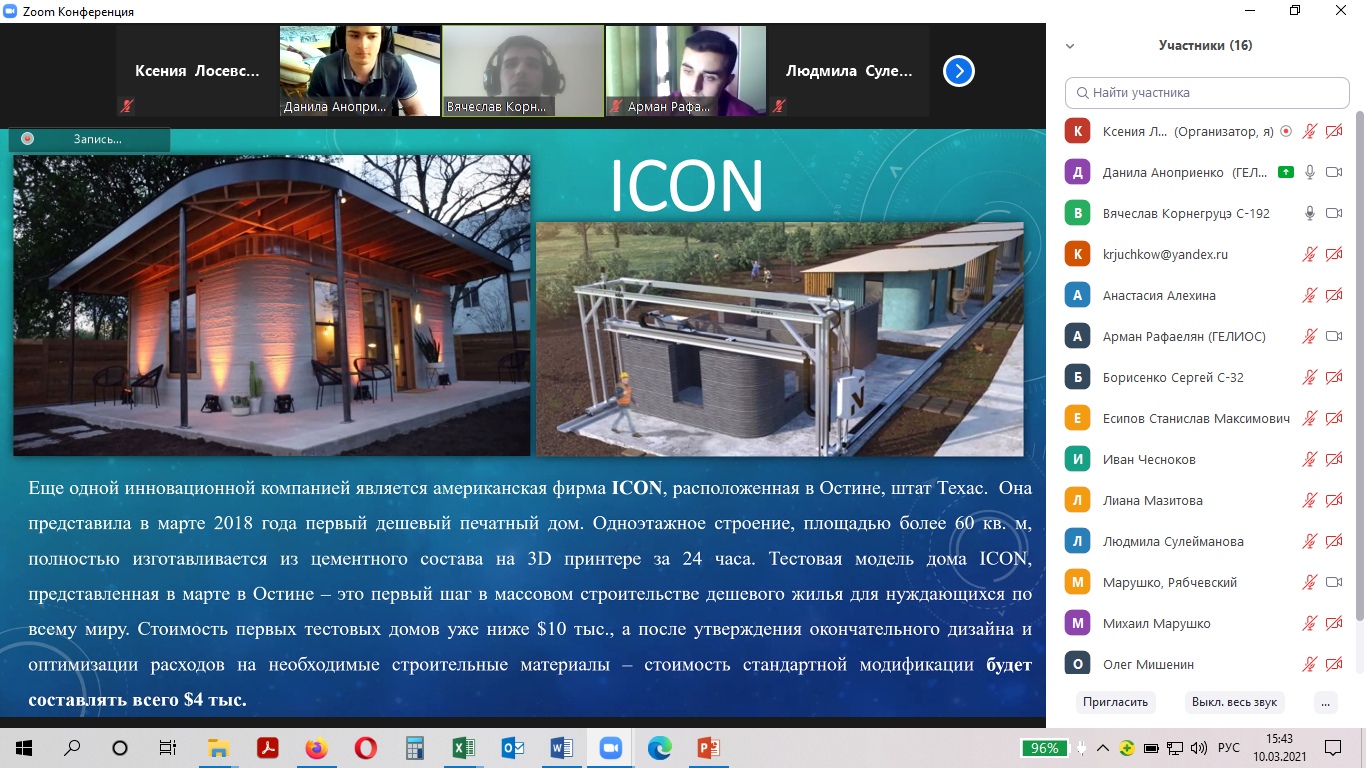Collapse the Участники panel with the chevron
The image size is (1366, 768).
click(1070, 46)
